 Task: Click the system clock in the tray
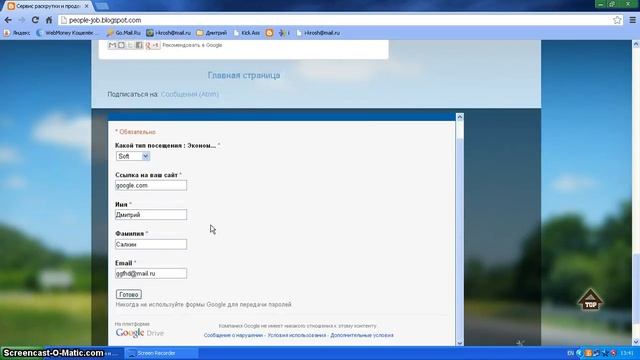point(627,353)
